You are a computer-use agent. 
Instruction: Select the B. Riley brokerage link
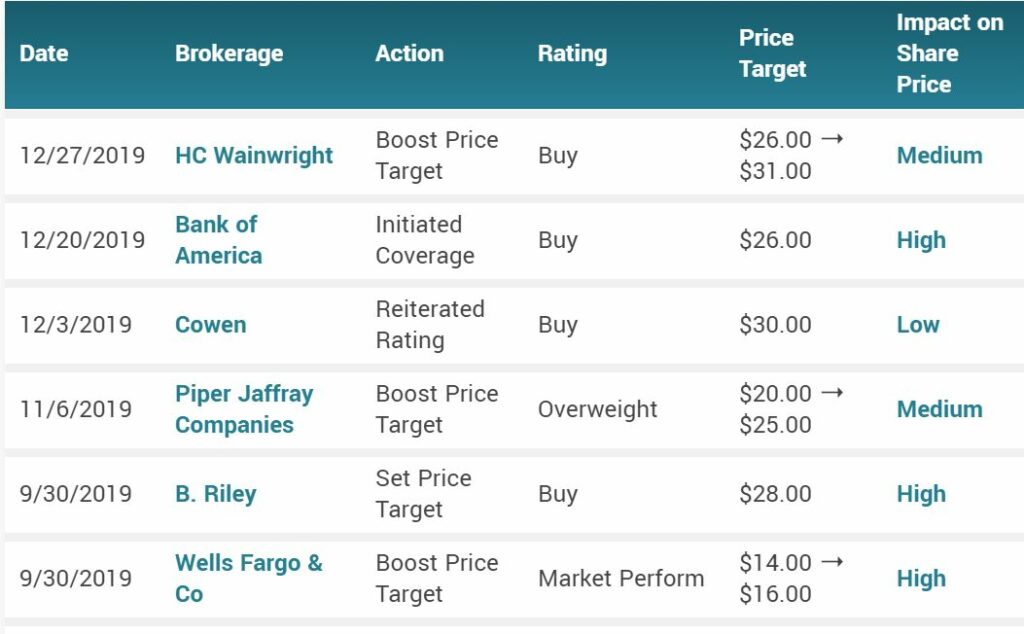(216, 494)
